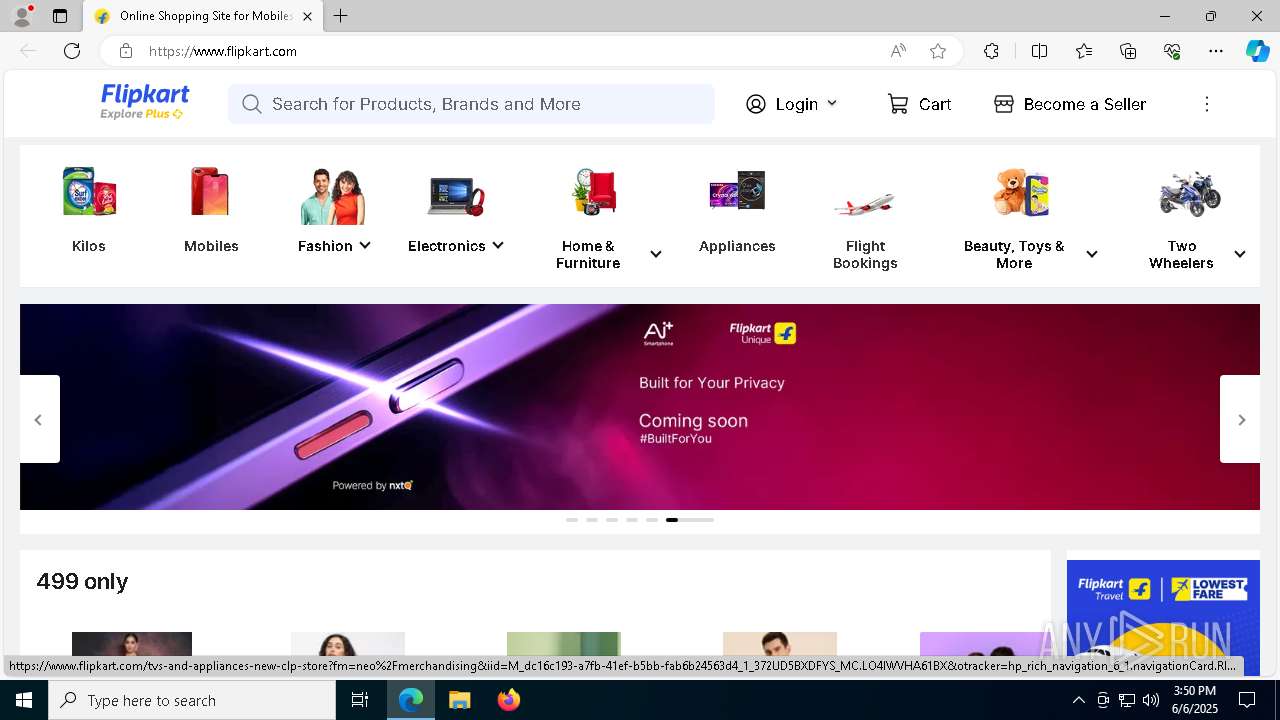Launch Firefox from taskbar

[509, 700]
